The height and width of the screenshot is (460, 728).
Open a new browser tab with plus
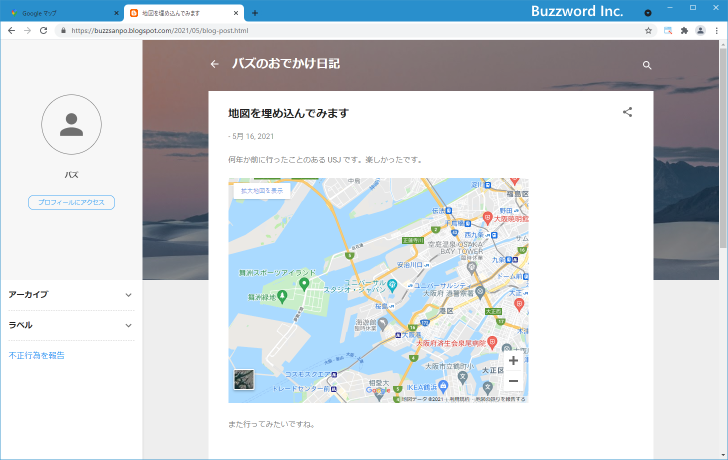pos(255,13)
